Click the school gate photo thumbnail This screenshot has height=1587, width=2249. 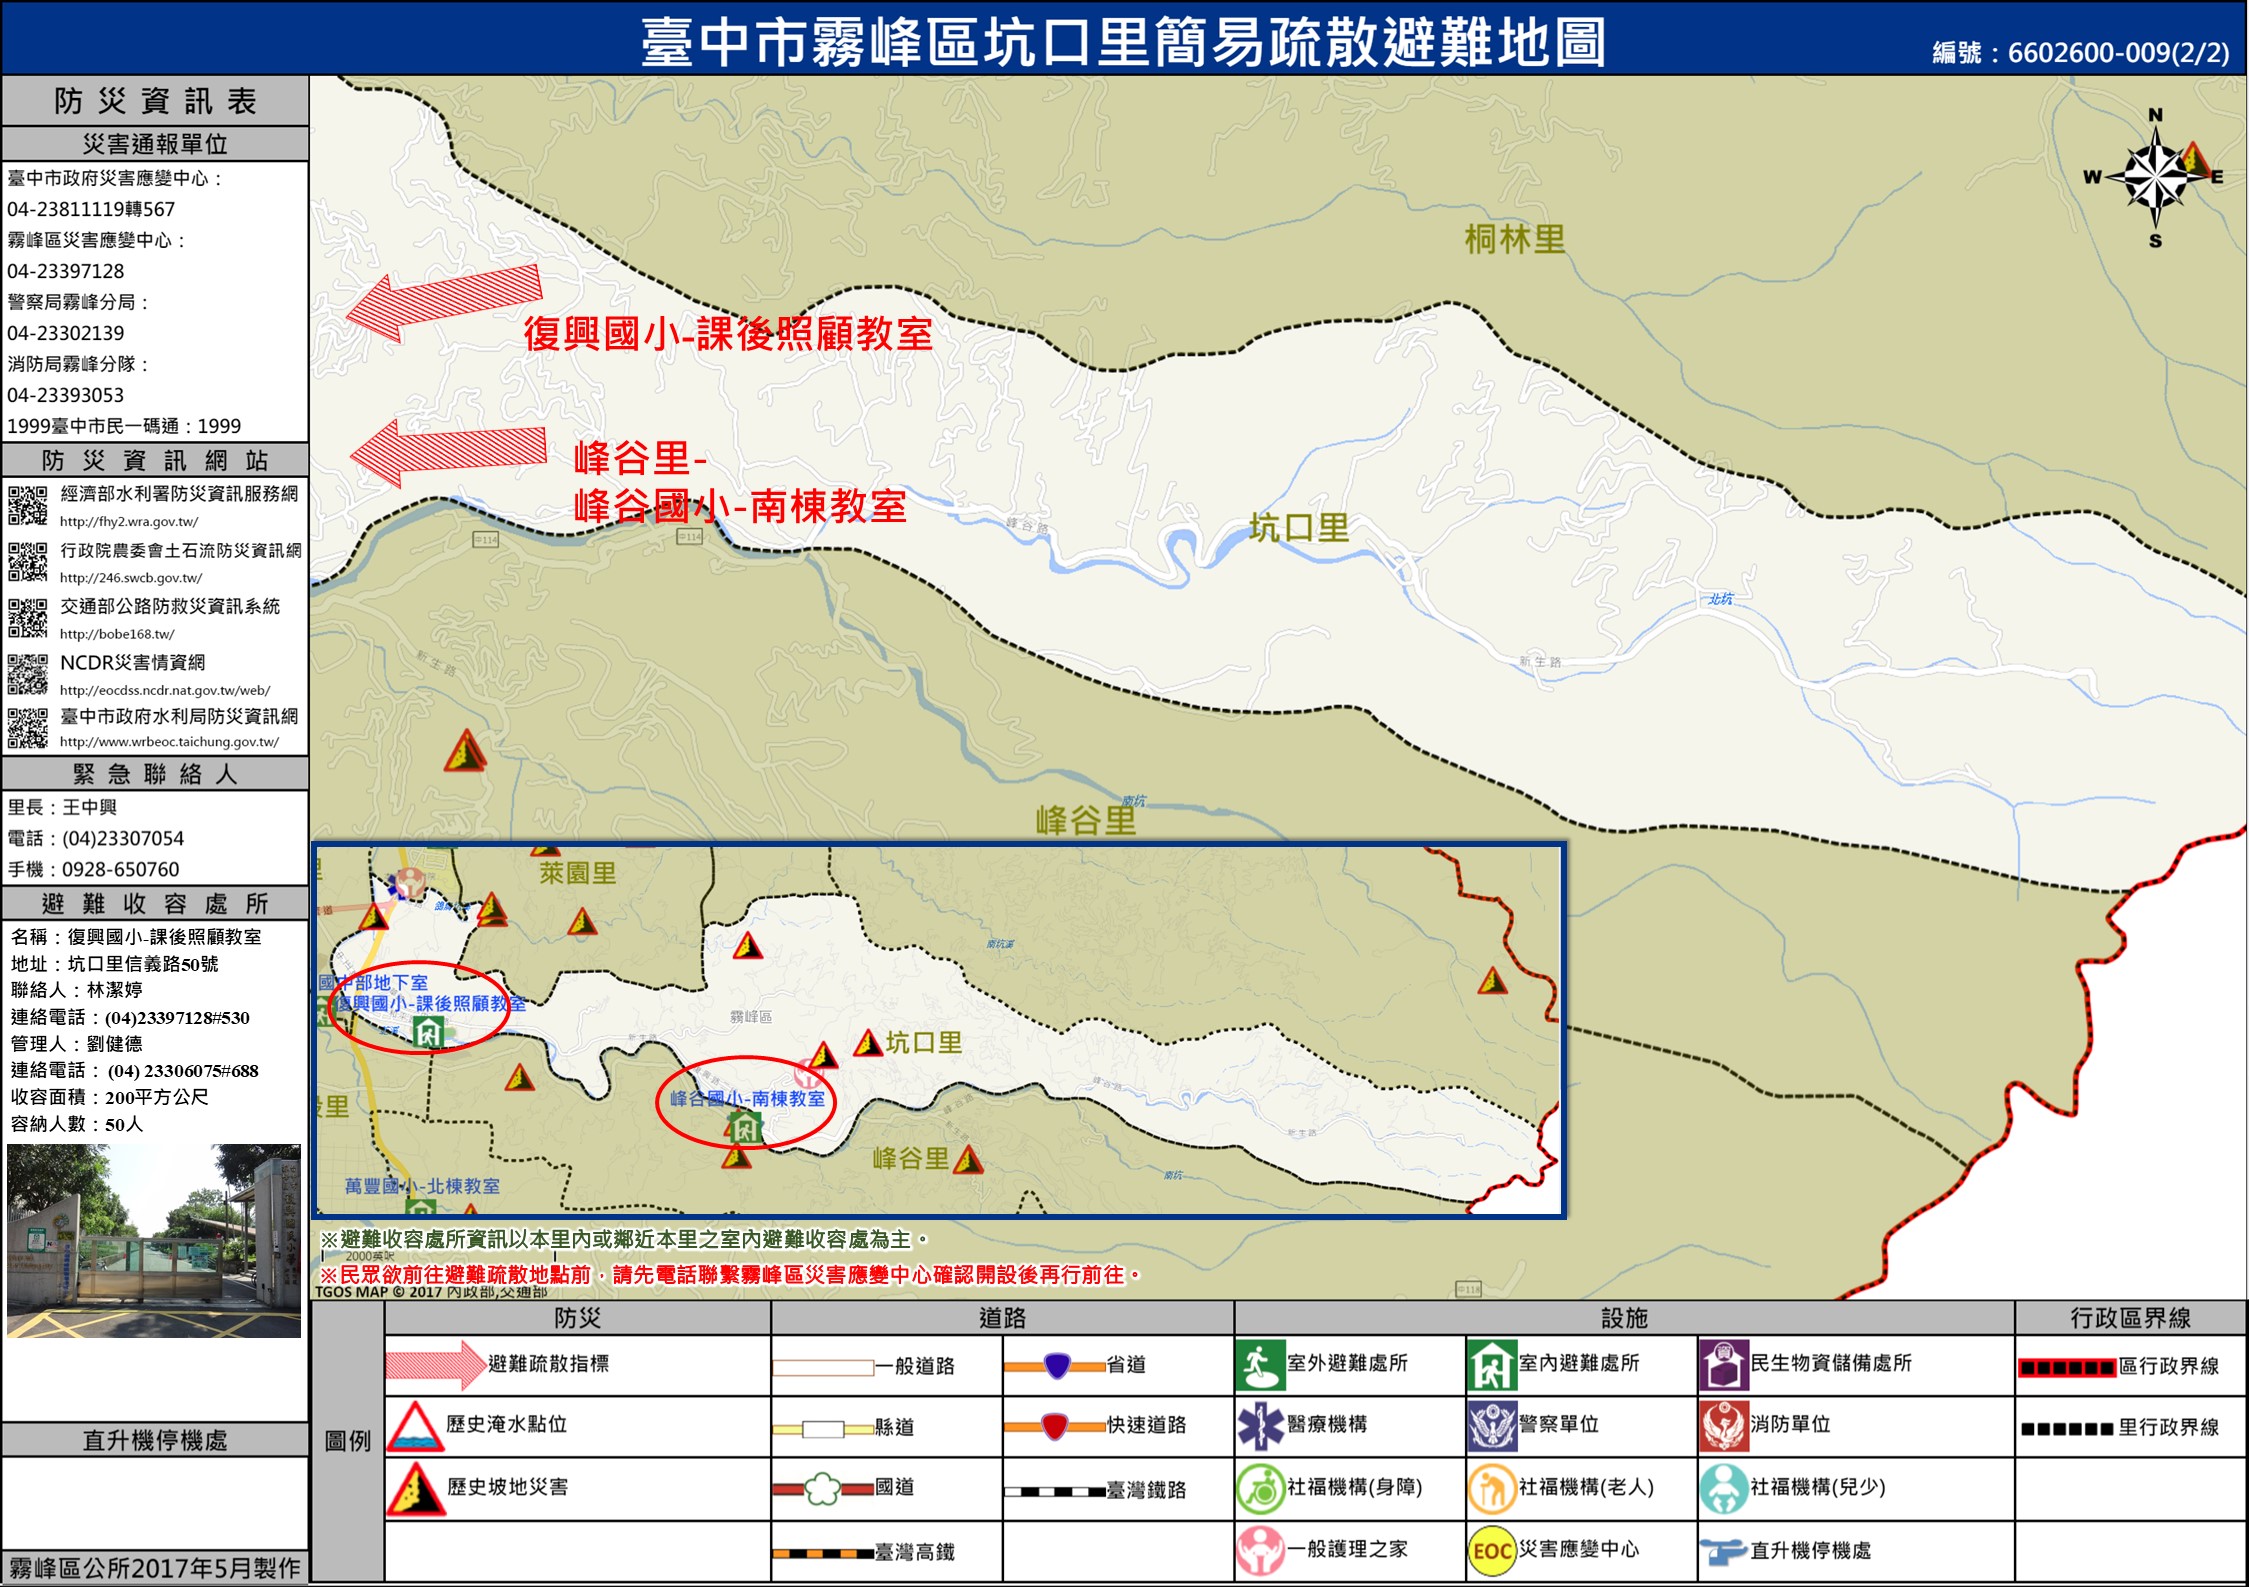click(x=154, y=1241)
